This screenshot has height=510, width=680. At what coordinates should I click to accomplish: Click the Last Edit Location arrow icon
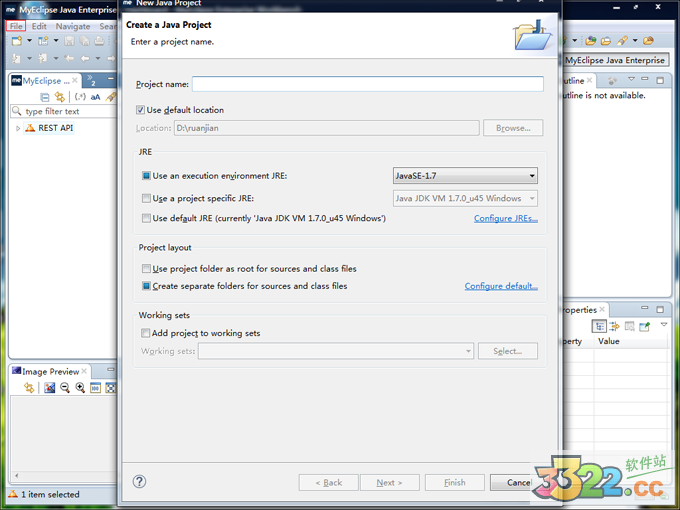click(69, 58)
